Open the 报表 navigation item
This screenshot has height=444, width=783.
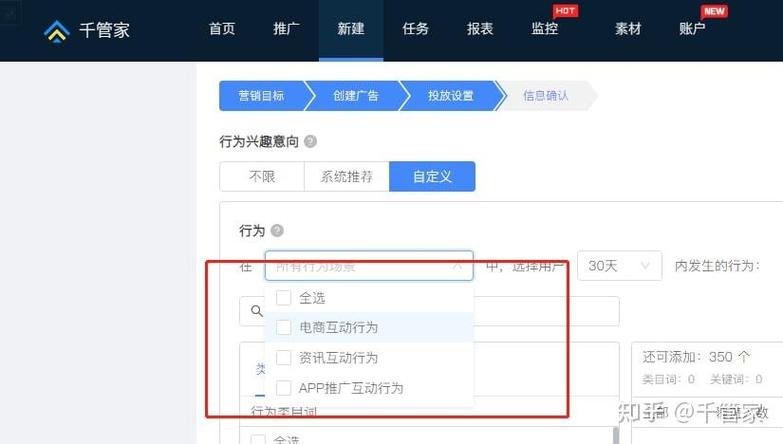tap(480, 28)
